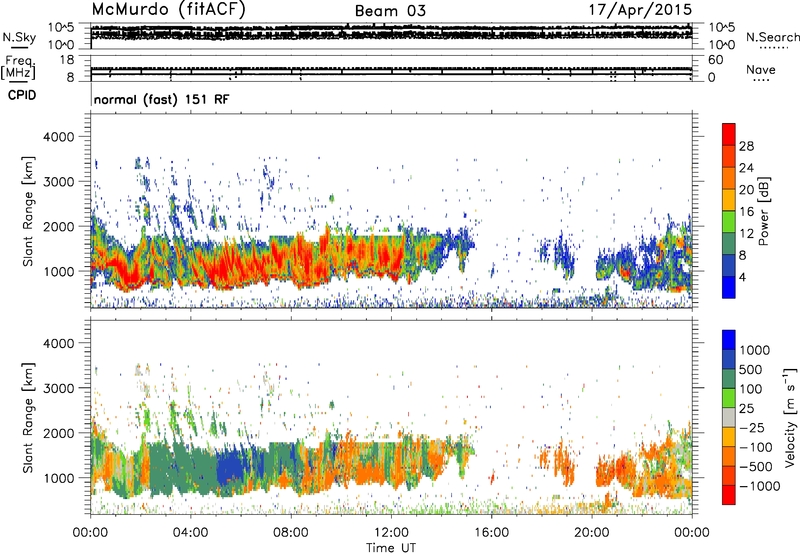Click the '2000' tick in the power panel
The height and width of the screenshot is (554, 800).
click(x=61, y=226)
